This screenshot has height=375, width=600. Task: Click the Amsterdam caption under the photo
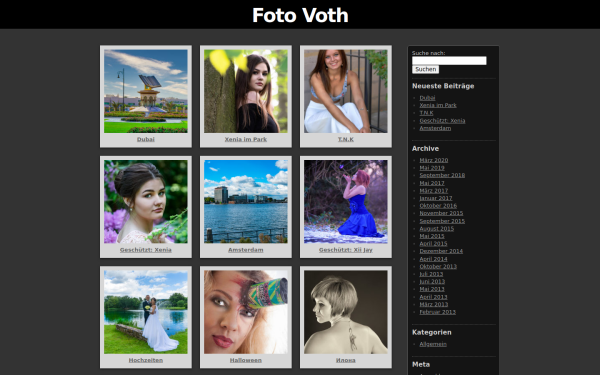[246, 250]
